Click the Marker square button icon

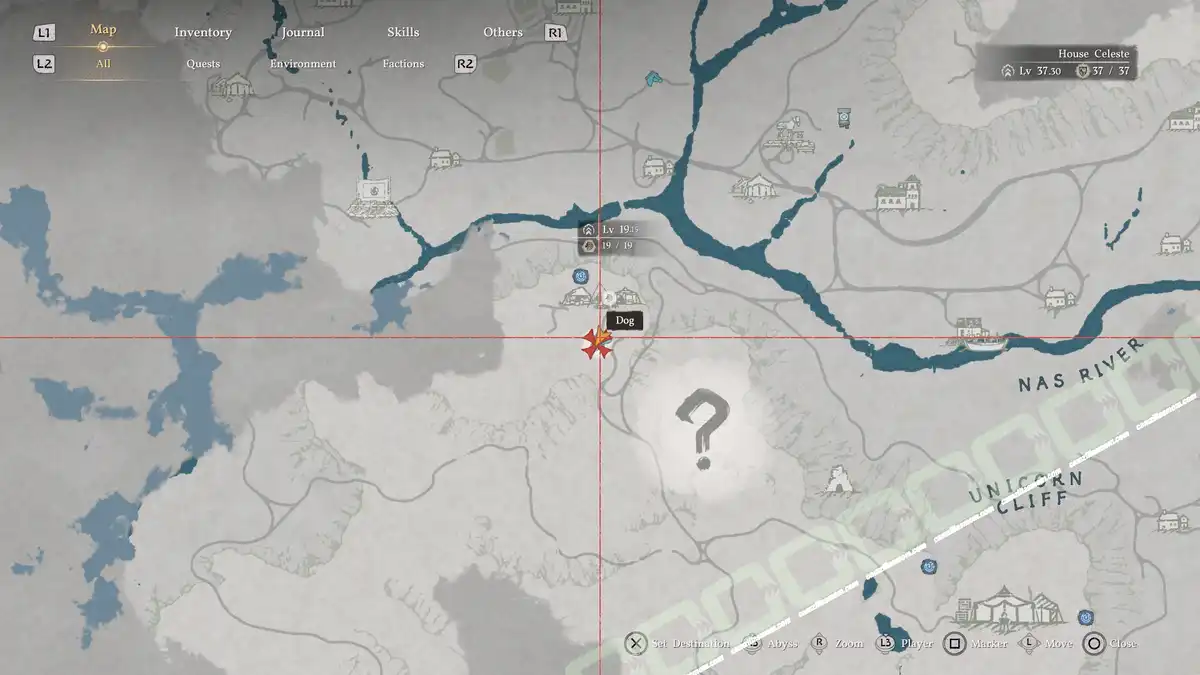click(x=955, y=643)
